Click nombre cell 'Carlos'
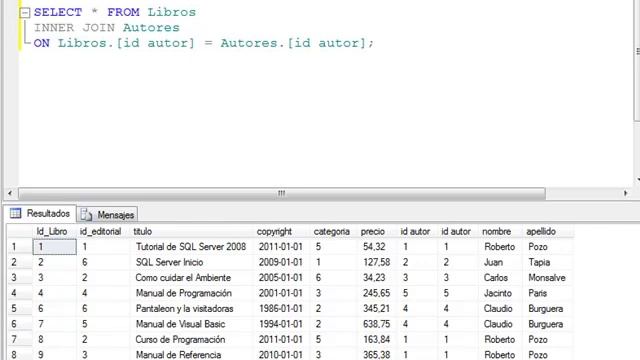Viewport: 640px width, 360px height. coord(500,278)
